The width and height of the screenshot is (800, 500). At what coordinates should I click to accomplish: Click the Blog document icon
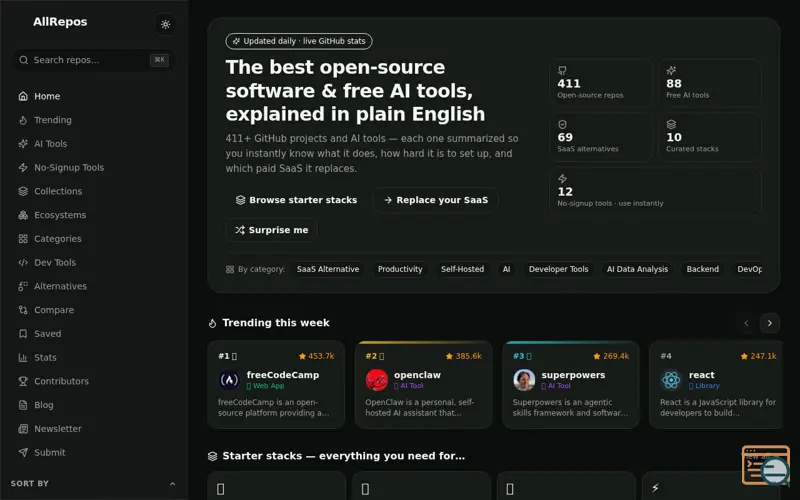(x=23, y=405)
